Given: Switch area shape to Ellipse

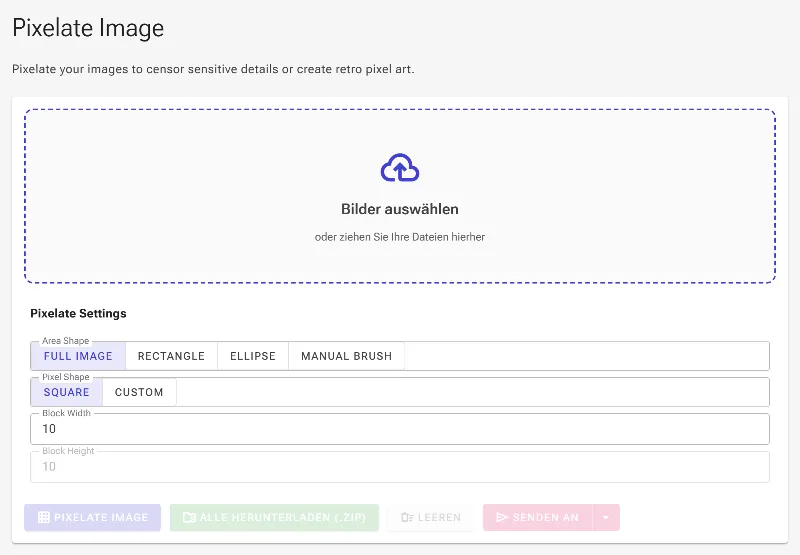Looking at the screenshot, I should (x=253, y=356).
